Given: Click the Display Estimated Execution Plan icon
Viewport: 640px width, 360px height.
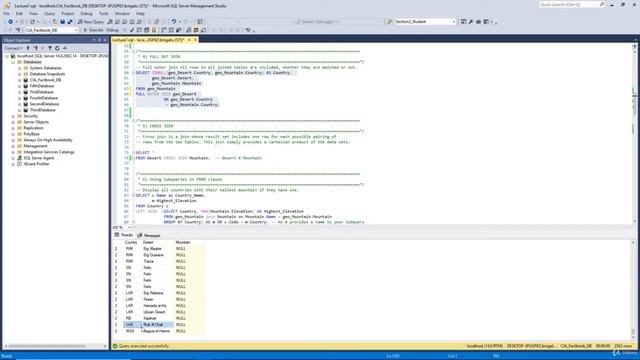Looking at the screenshot, I should [139, 30].
